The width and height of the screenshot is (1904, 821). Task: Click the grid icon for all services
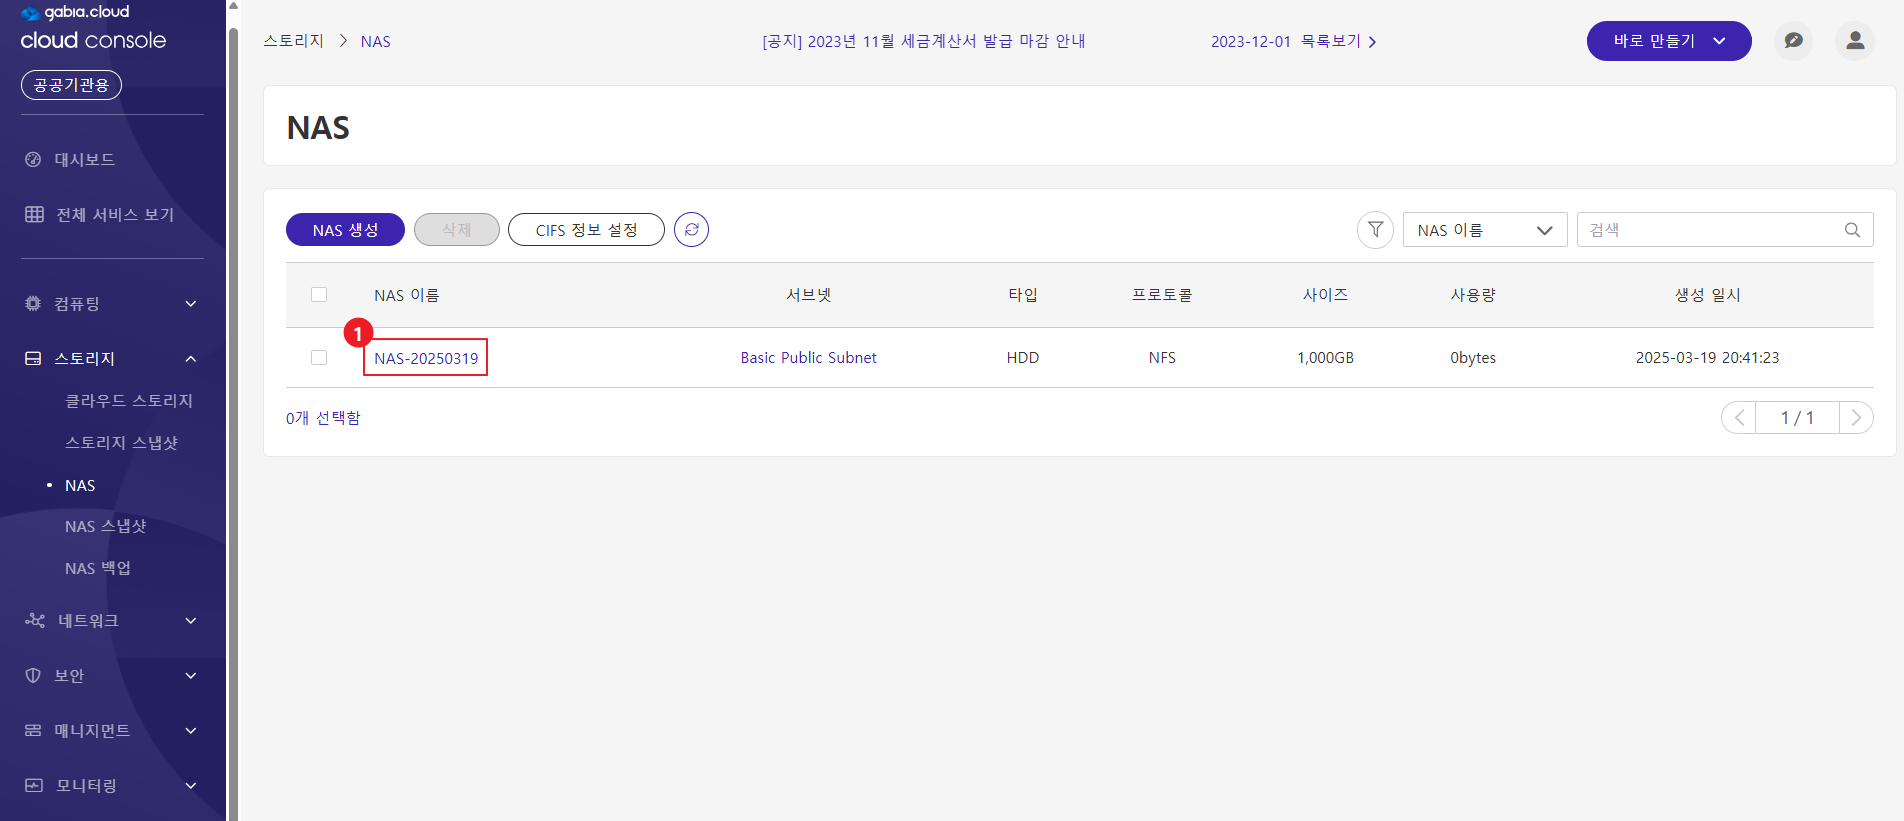point(34,214)
